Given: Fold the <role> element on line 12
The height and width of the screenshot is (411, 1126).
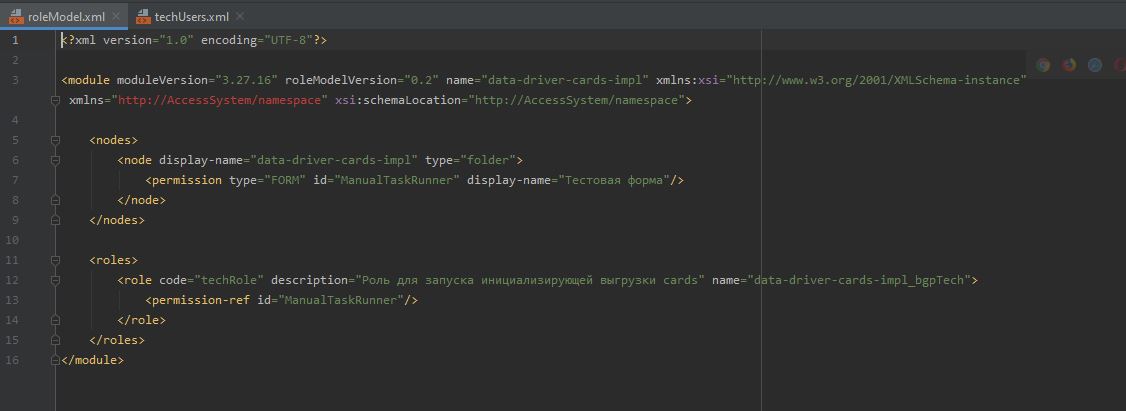Looking at the screenshot, I should point(56,280).
